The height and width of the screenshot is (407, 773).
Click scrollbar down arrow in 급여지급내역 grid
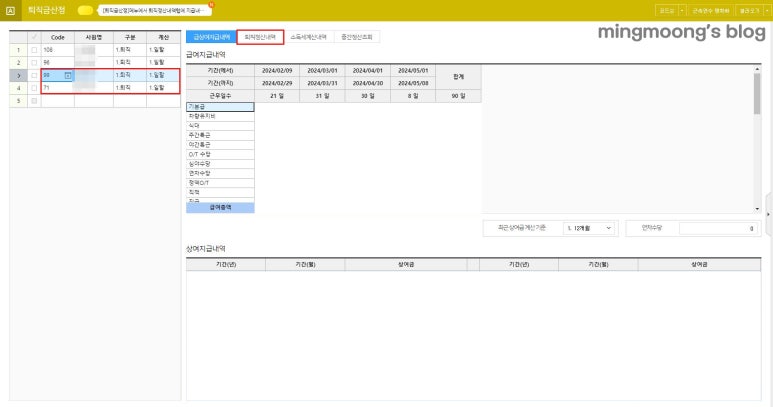coord(757,209)
